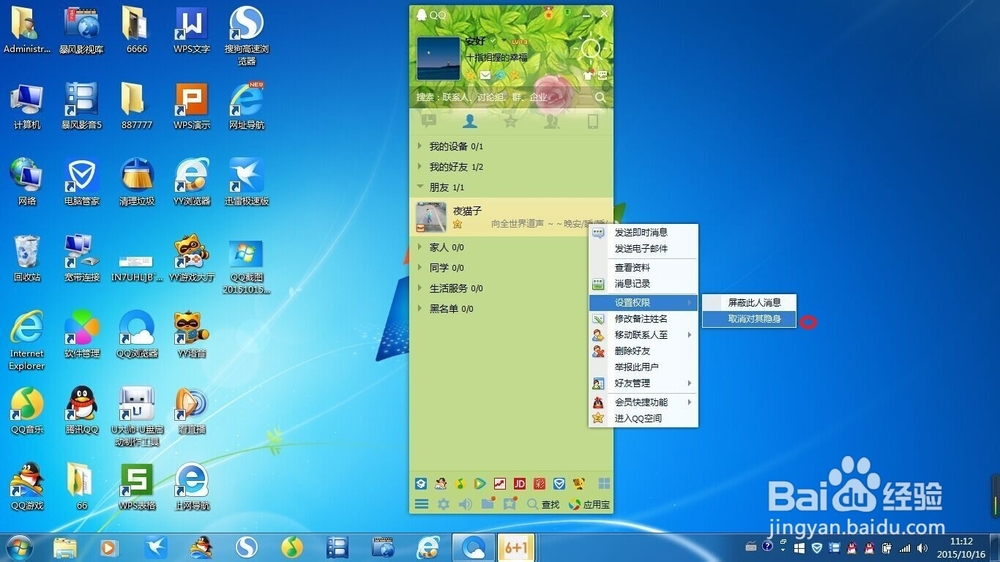Open QQ Mail envelope icon in profile header

pyautogui.click(x=485, y=75)
